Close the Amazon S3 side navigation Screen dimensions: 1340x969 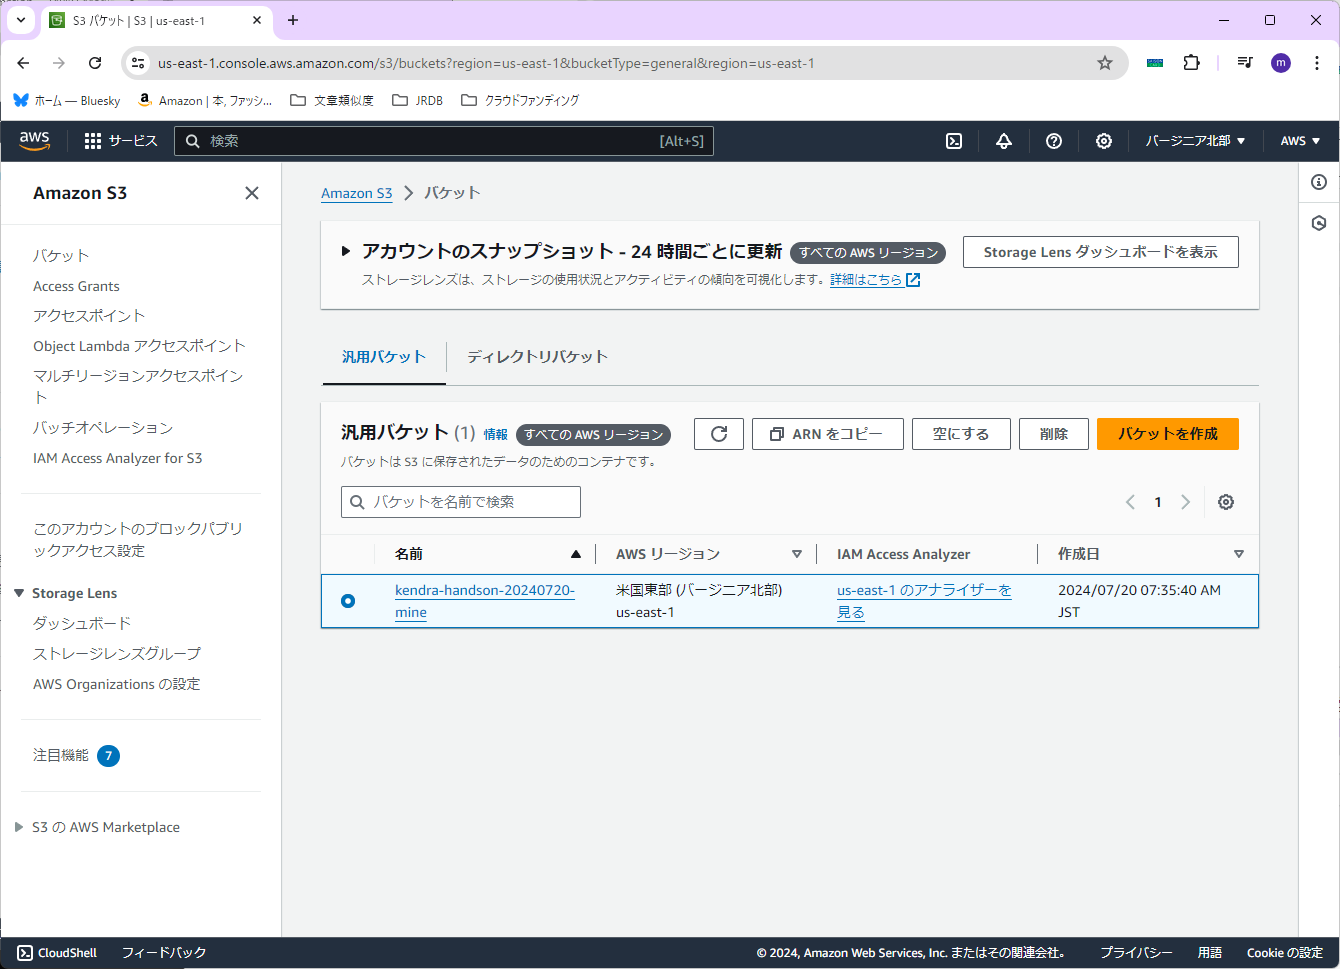coord(252,193)
